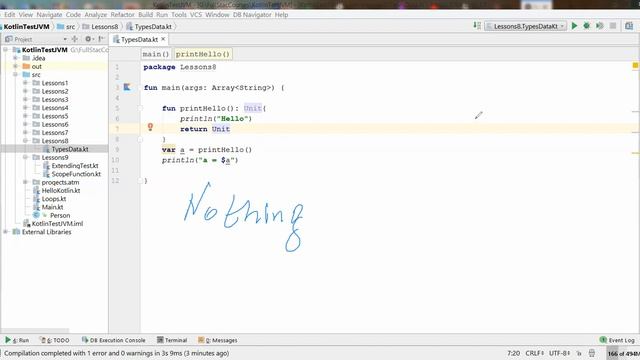Open Project Structure icon at toolbar right
Viewport: 640px width, 360px height.
coord(629,26)
